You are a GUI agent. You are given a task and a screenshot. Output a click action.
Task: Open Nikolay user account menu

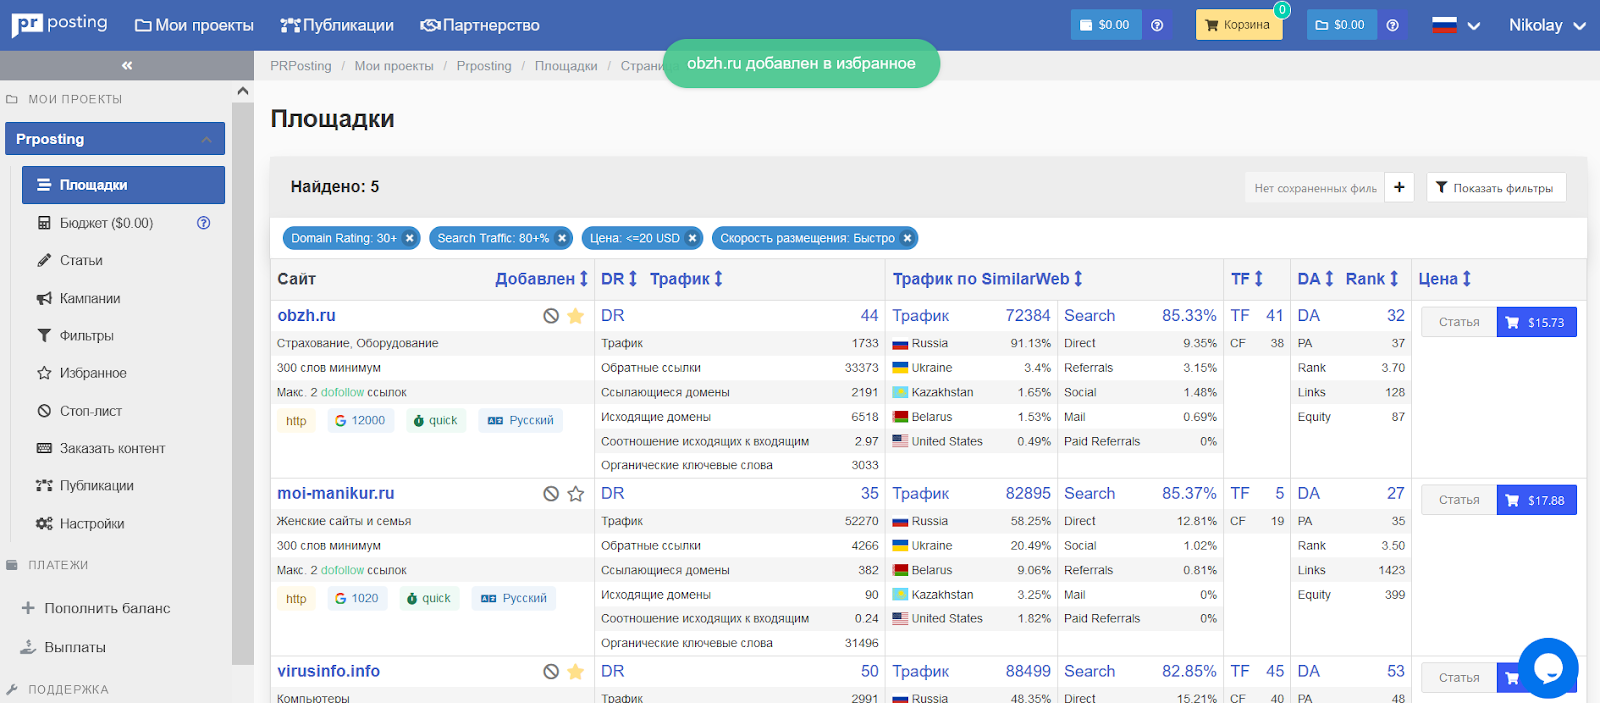click(1547, 25)
